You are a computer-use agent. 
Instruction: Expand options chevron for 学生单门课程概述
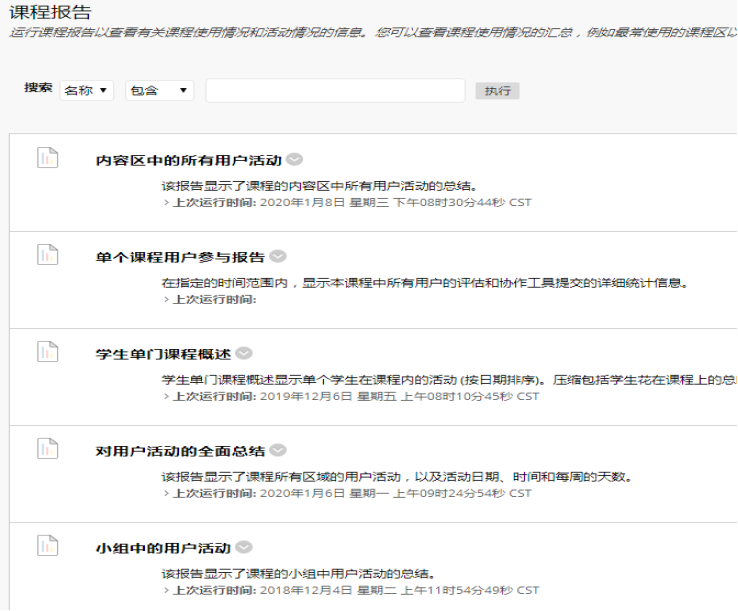coord(244,354)
